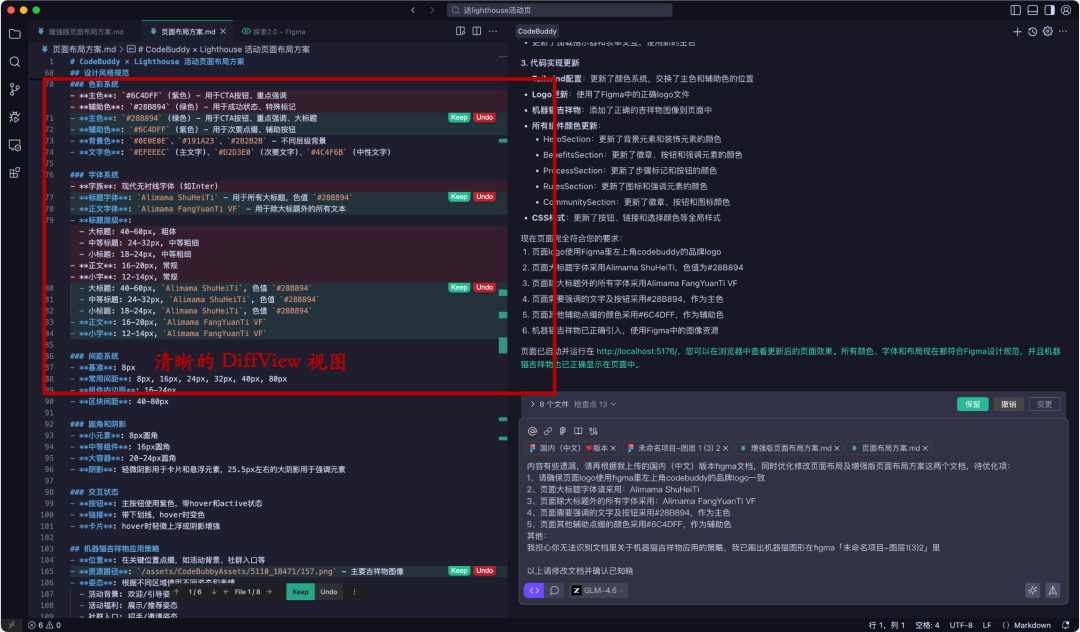The height and width of the screenshot is (632, 1080).
Task: Go to next file with right arrow
Action: (x=269, y=591)
